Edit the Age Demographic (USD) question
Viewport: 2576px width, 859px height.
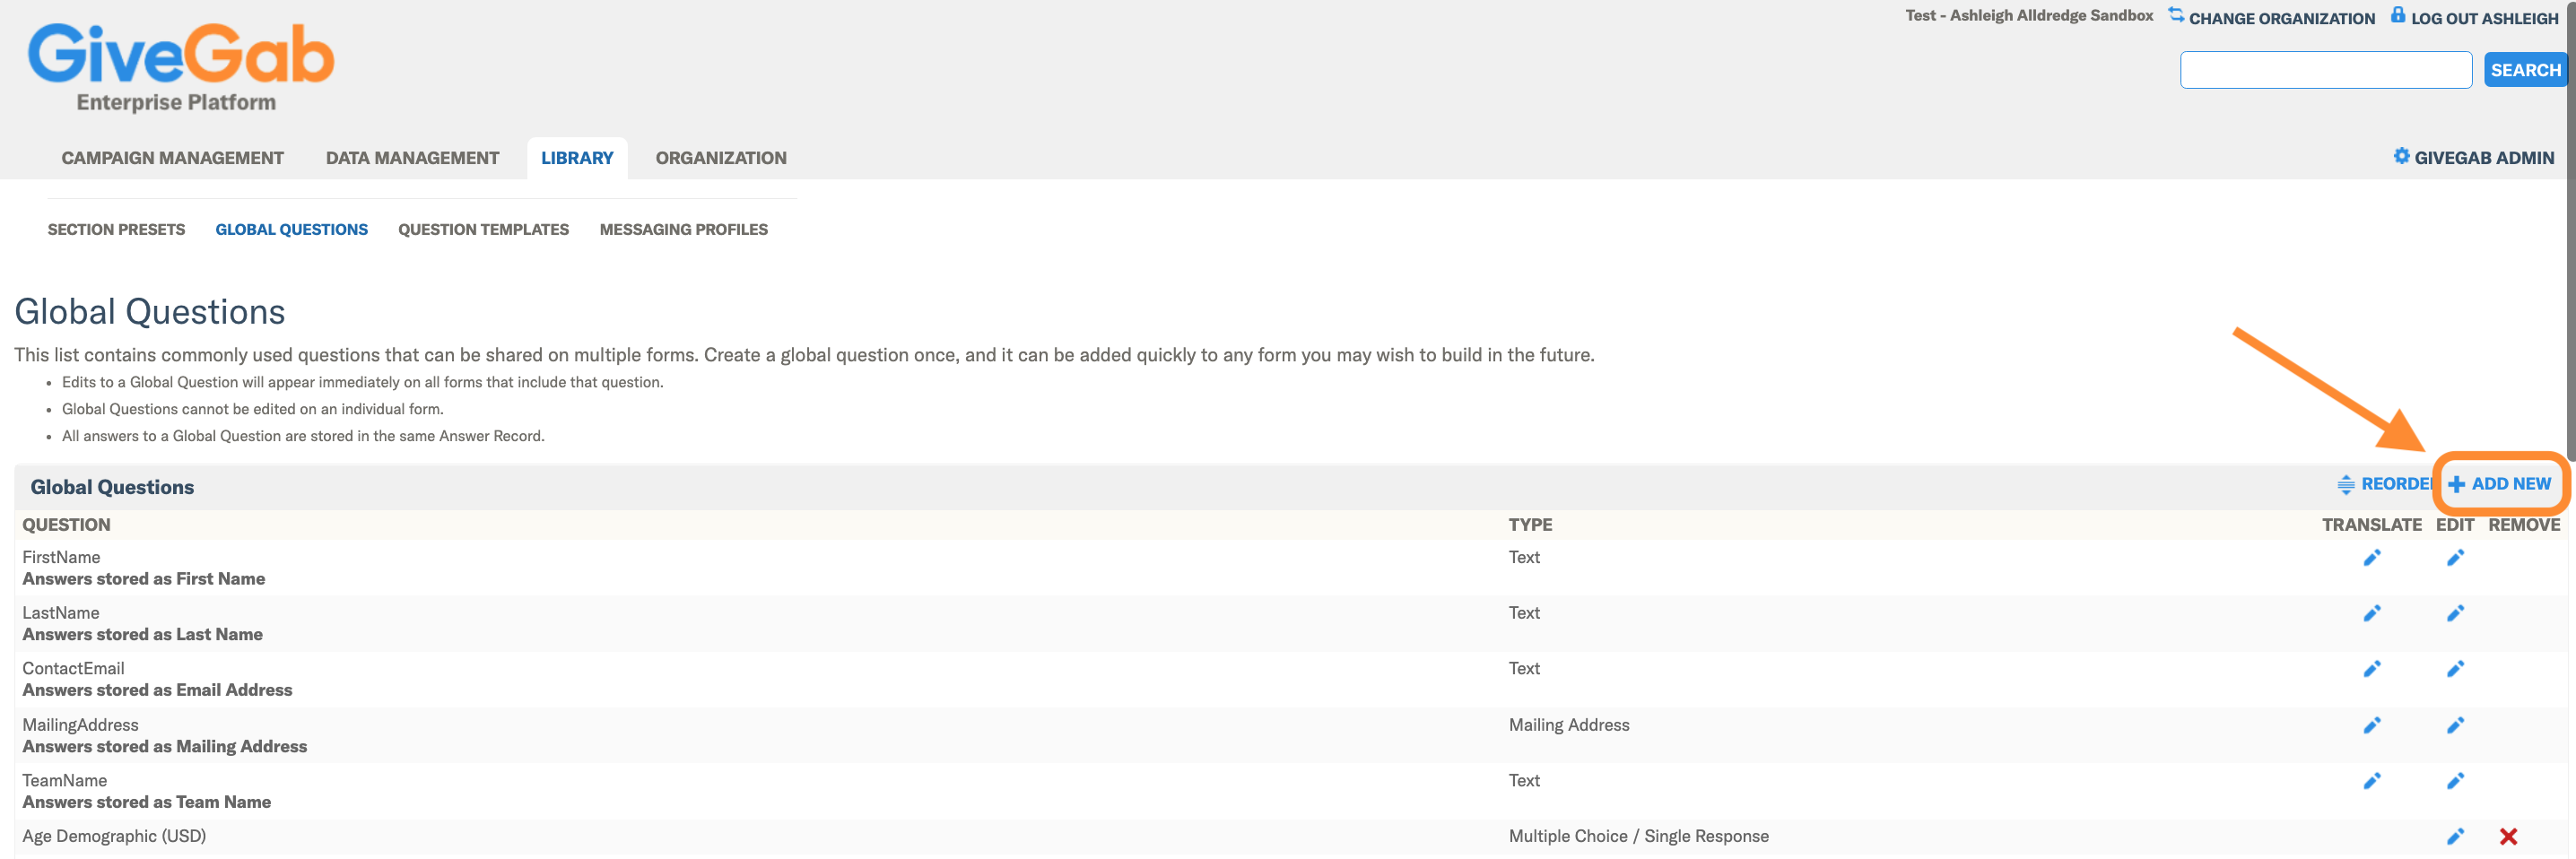tap(2455, 837)
